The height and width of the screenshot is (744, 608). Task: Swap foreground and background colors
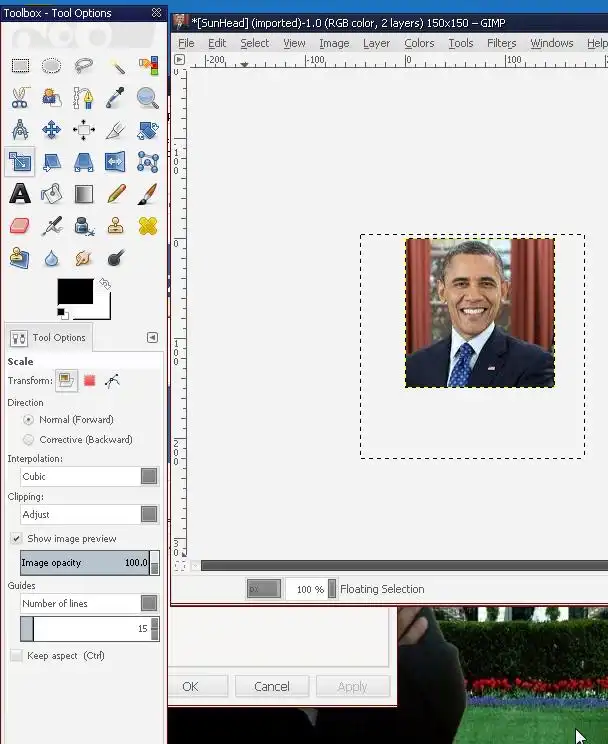(x=105, y=284)
